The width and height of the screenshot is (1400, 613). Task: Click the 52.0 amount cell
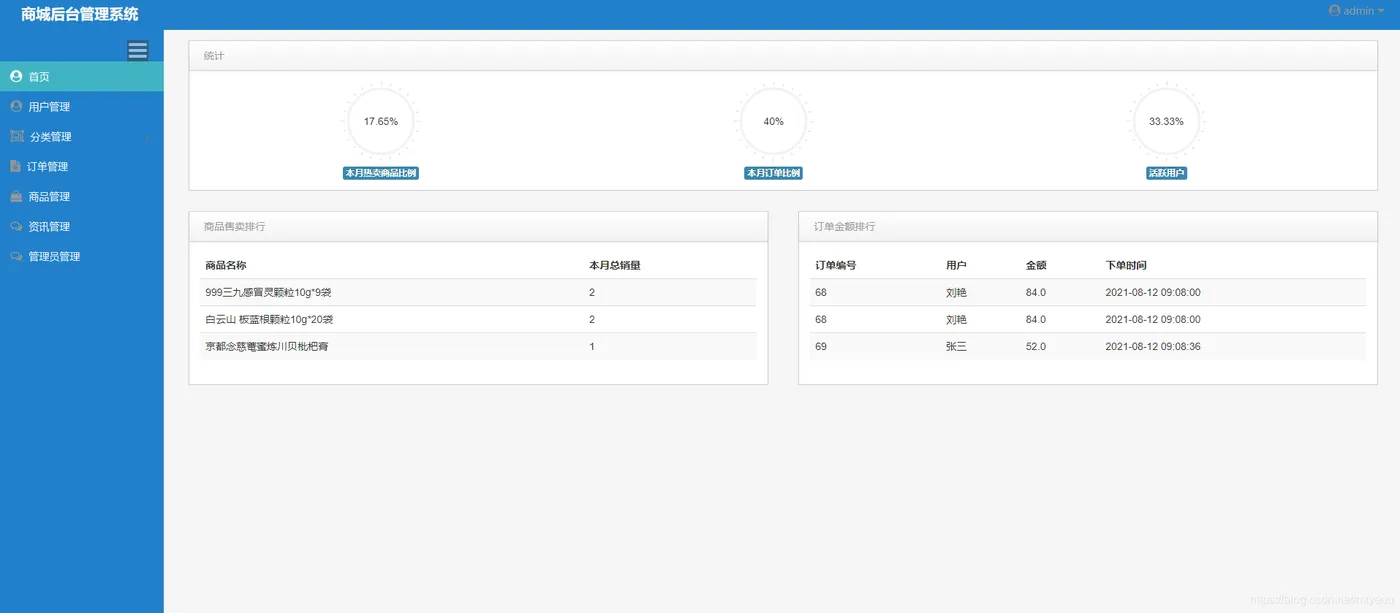click(1036, 346)
